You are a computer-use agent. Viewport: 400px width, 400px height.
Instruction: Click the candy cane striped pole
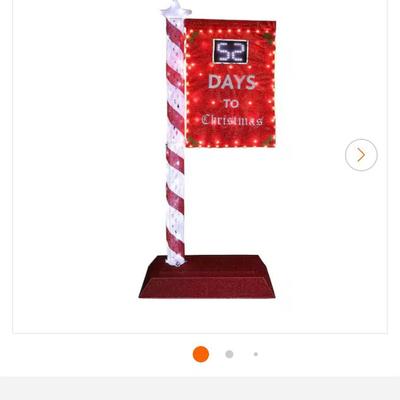(x=175, y=142)
